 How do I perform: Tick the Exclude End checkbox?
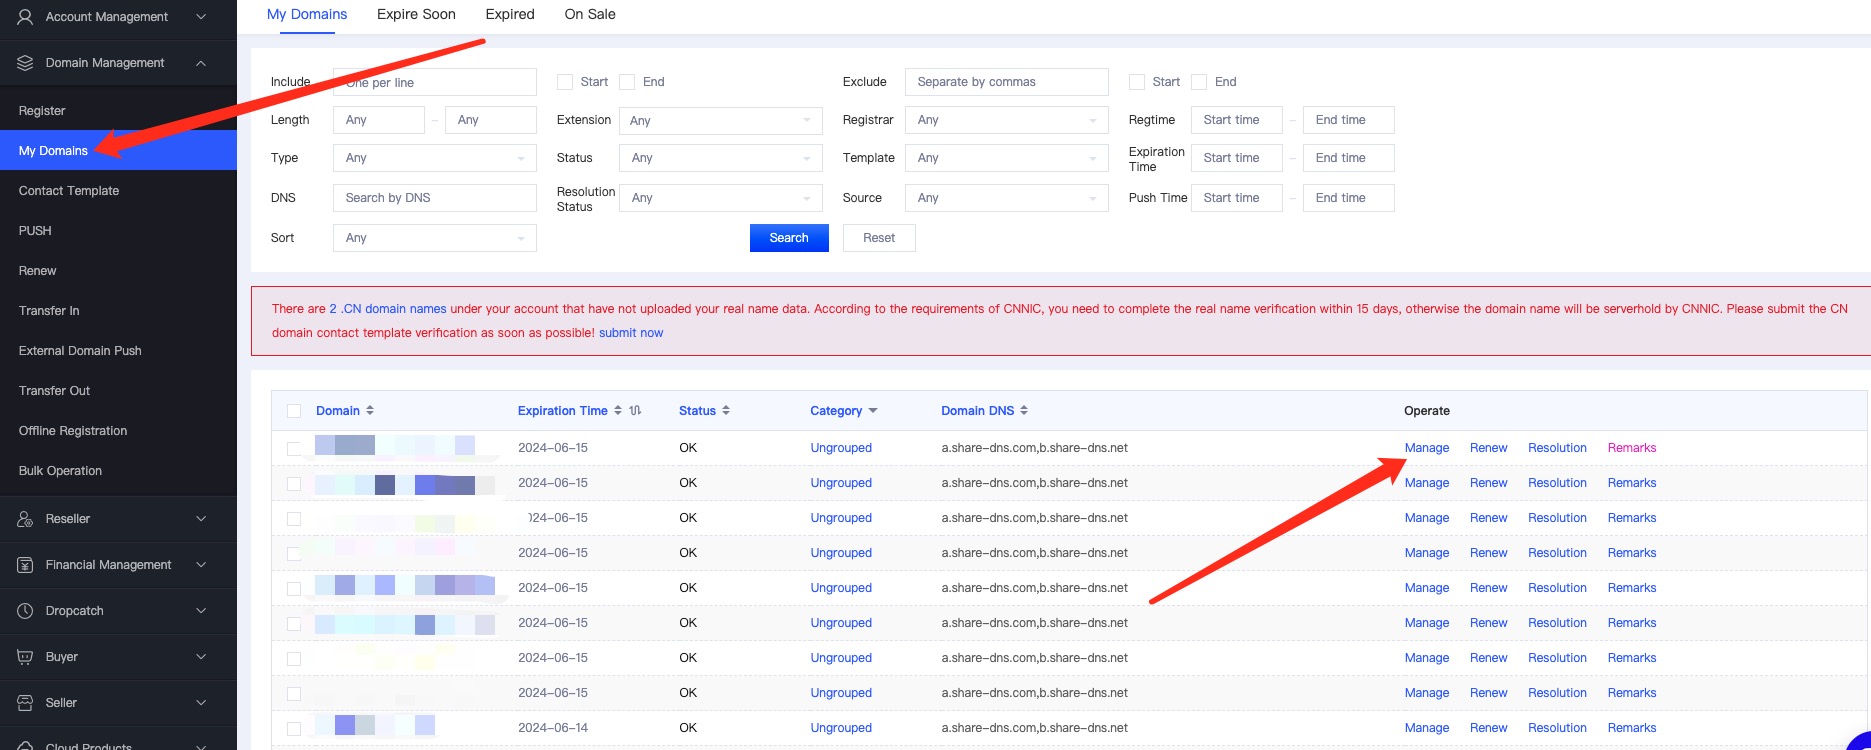(1199, 82)
